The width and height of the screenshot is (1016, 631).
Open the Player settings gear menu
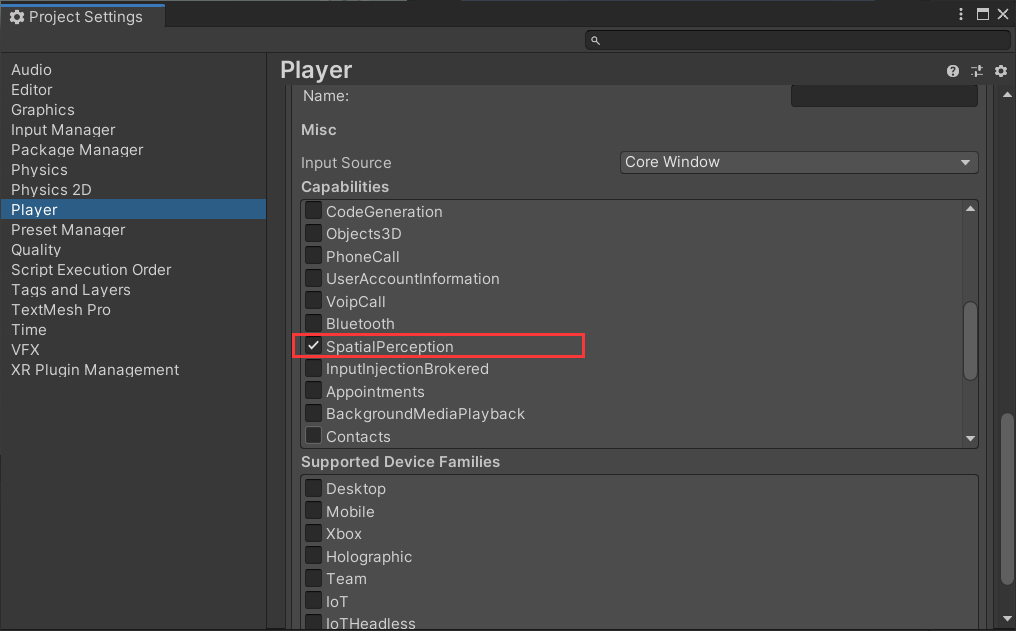[1000, 71]
